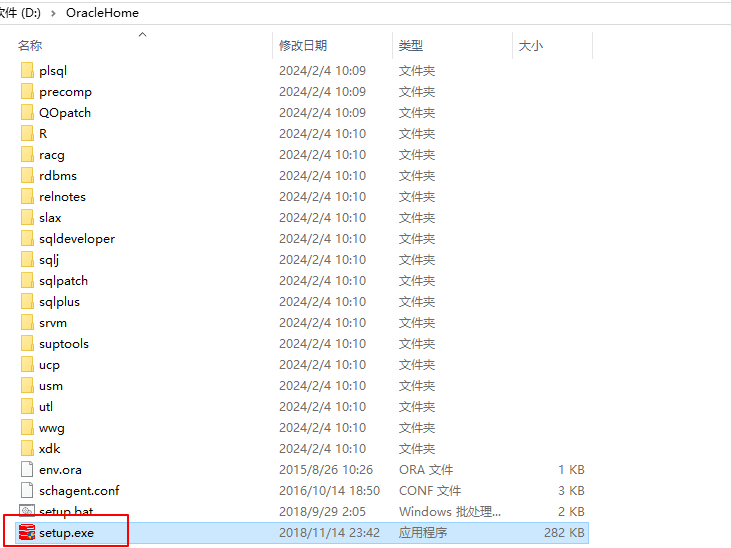This screenshot has width=731, height=548.
Task: Click the Windows 批处理... type cell
Action: [x=450, y=512]
